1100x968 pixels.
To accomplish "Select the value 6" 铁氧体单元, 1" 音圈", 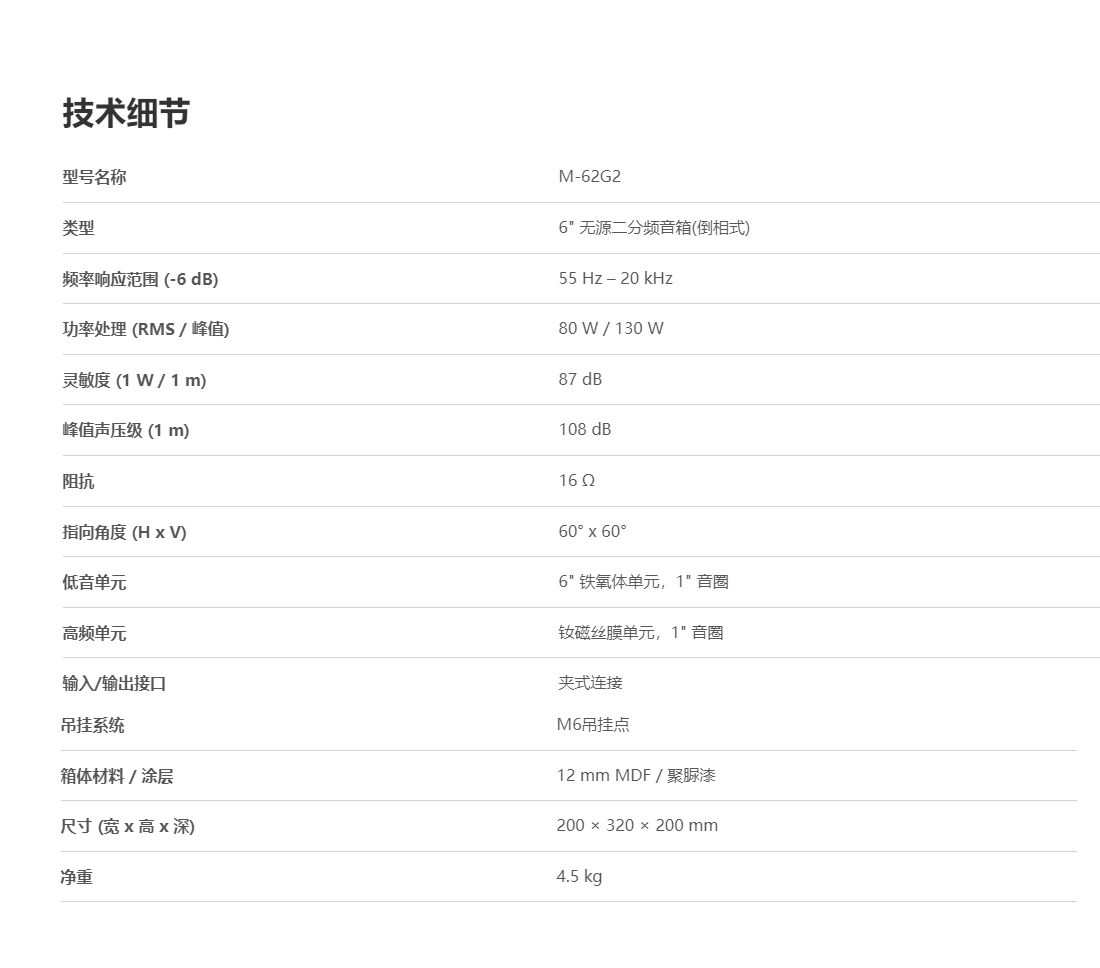I will point(643,582).
